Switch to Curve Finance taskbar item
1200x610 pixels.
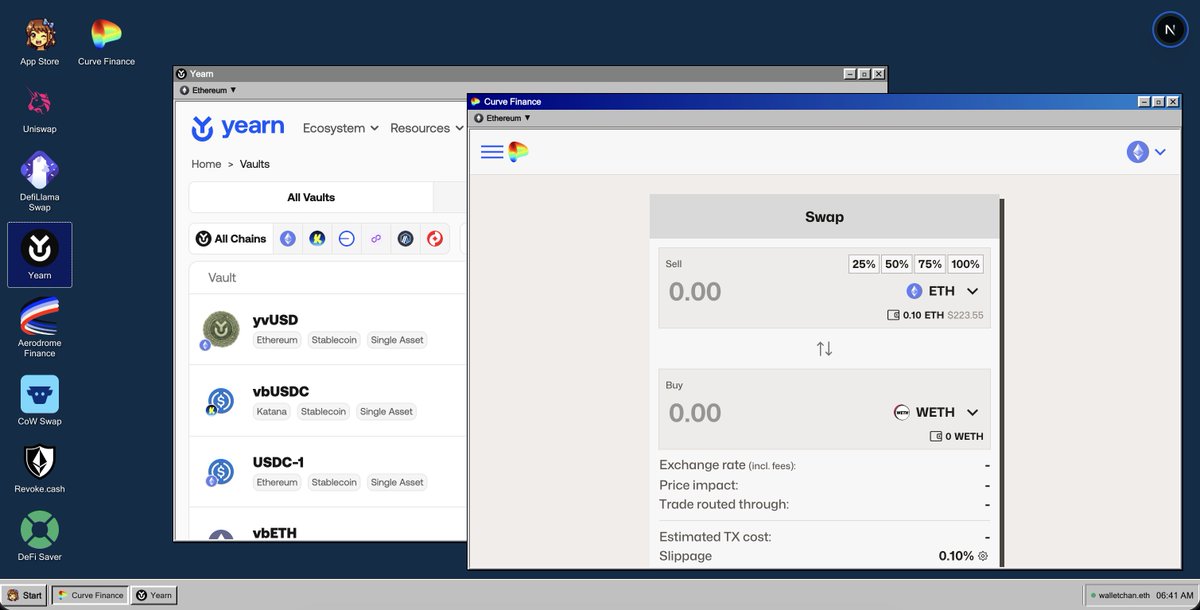90,595
